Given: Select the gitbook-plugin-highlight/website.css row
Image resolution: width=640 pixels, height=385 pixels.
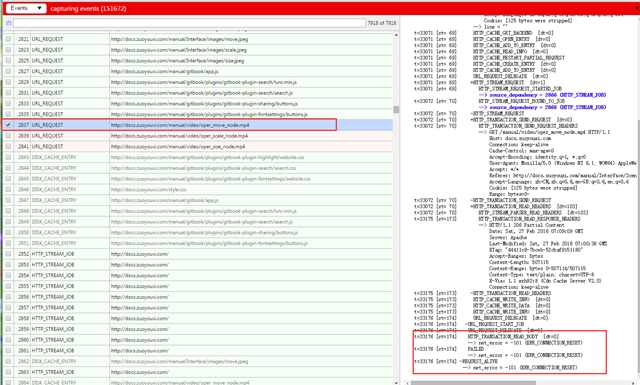Looking at the screenshot, I should click(198, 157).
